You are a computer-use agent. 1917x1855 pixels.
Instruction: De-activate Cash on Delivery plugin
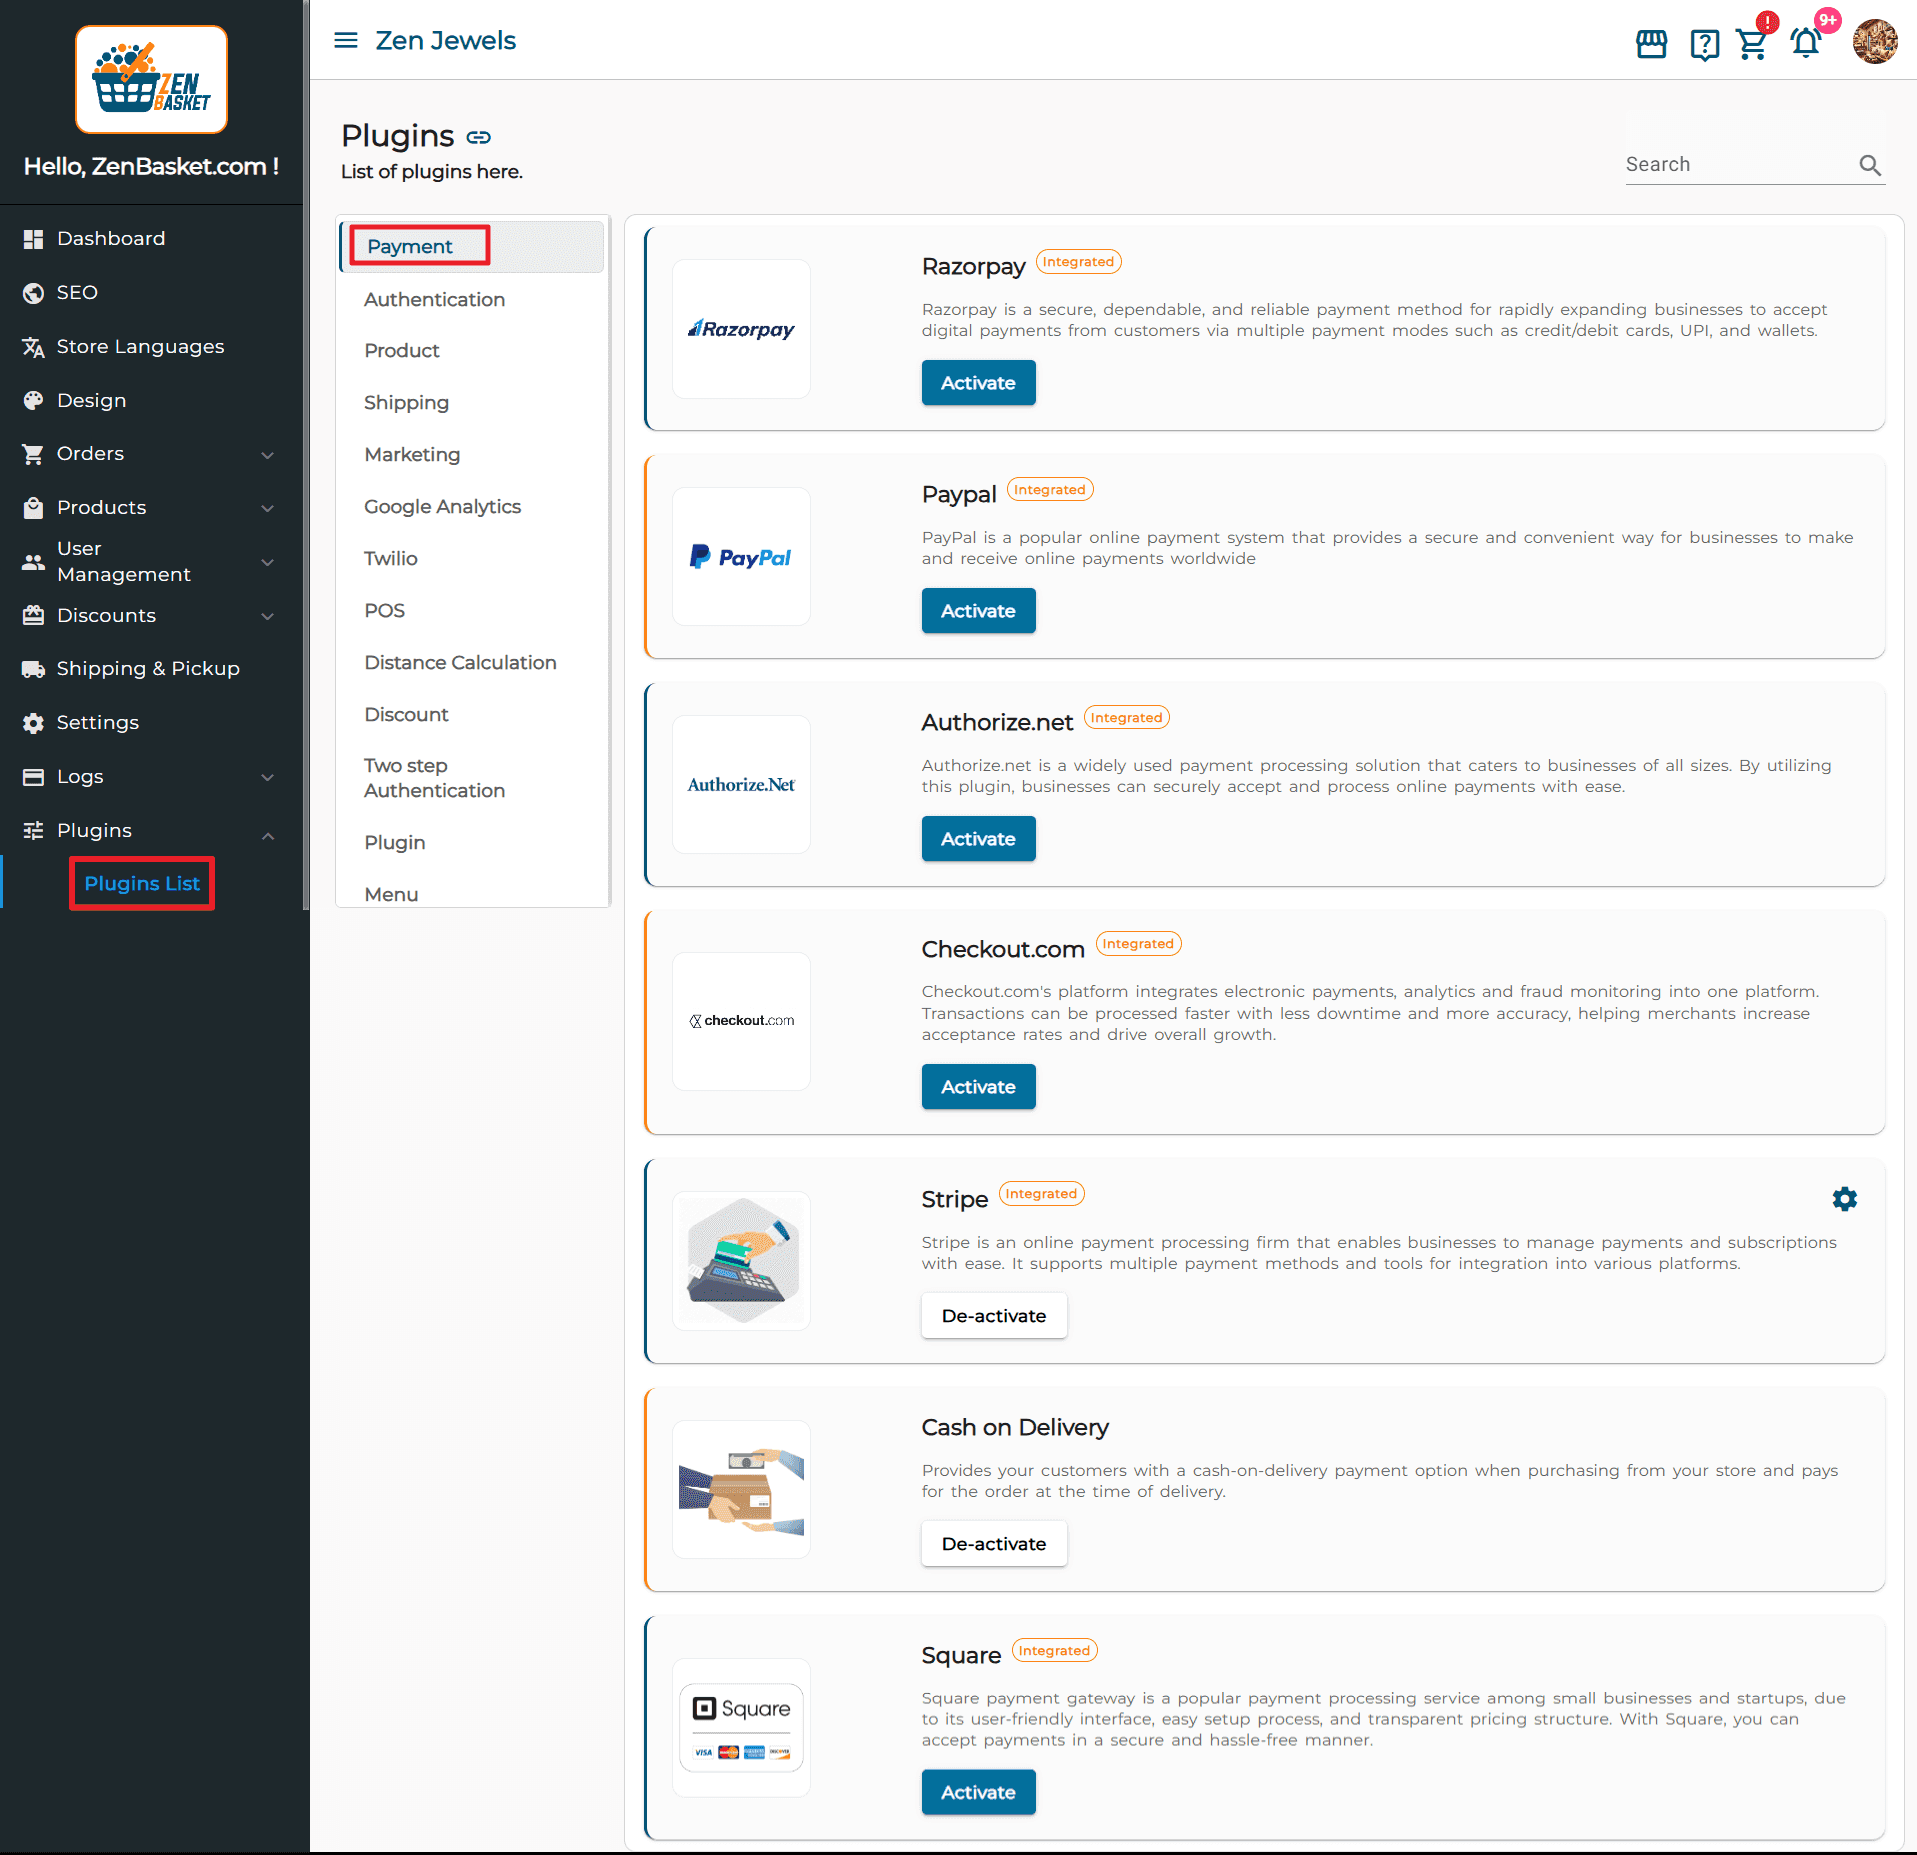click(x=993, y=1544)
